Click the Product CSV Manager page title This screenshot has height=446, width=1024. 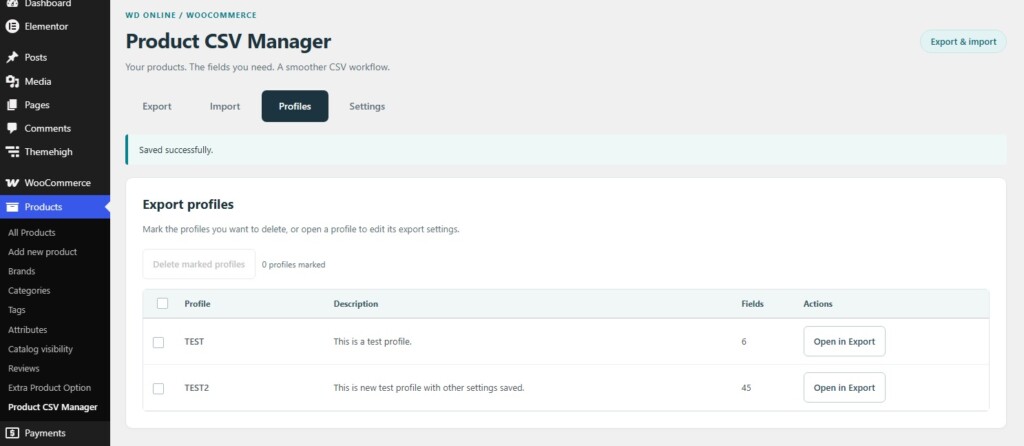228,41
